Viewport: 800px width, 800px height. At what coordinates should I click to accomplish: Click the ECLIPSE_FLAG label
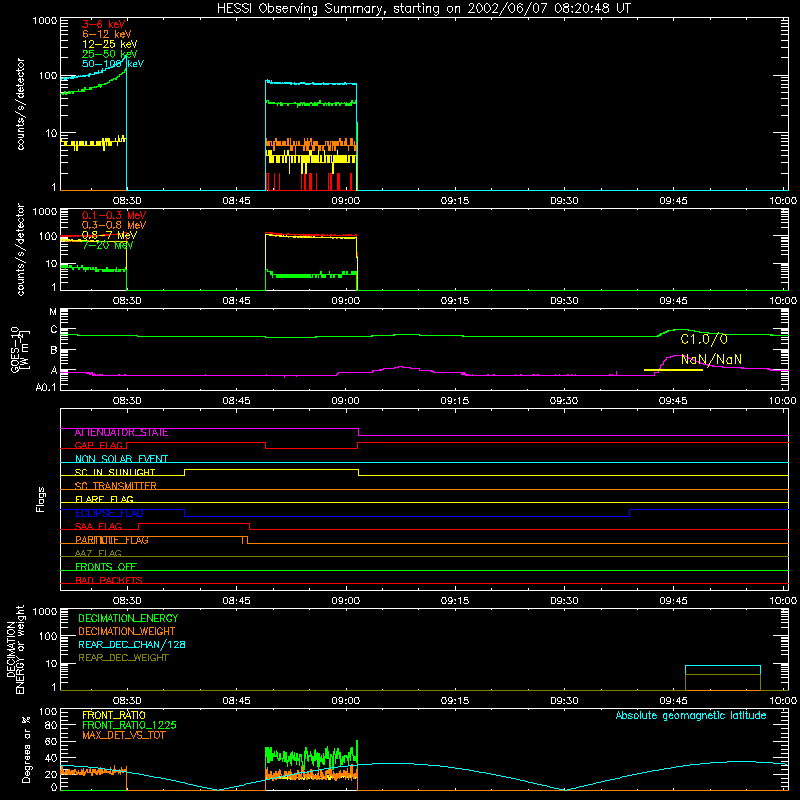pos(109,513)
